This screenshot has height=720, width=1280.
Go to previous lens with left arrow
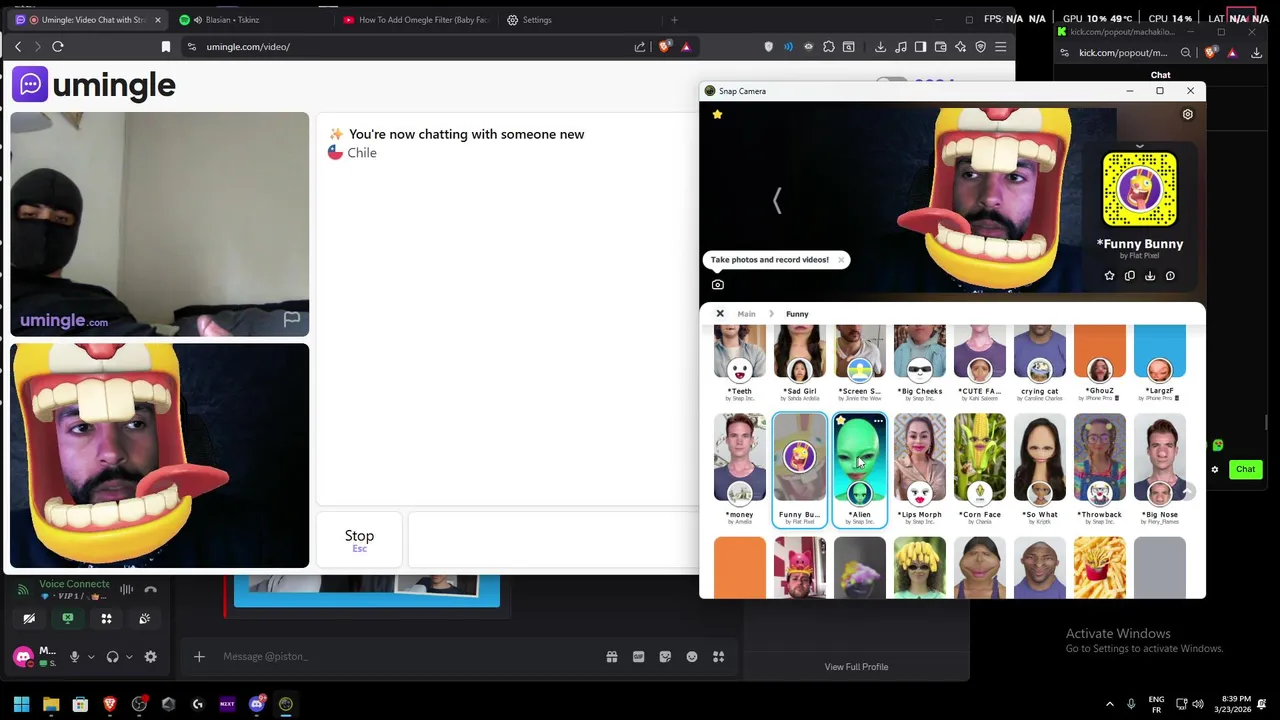pyautogui.click(x=777, y=200)
